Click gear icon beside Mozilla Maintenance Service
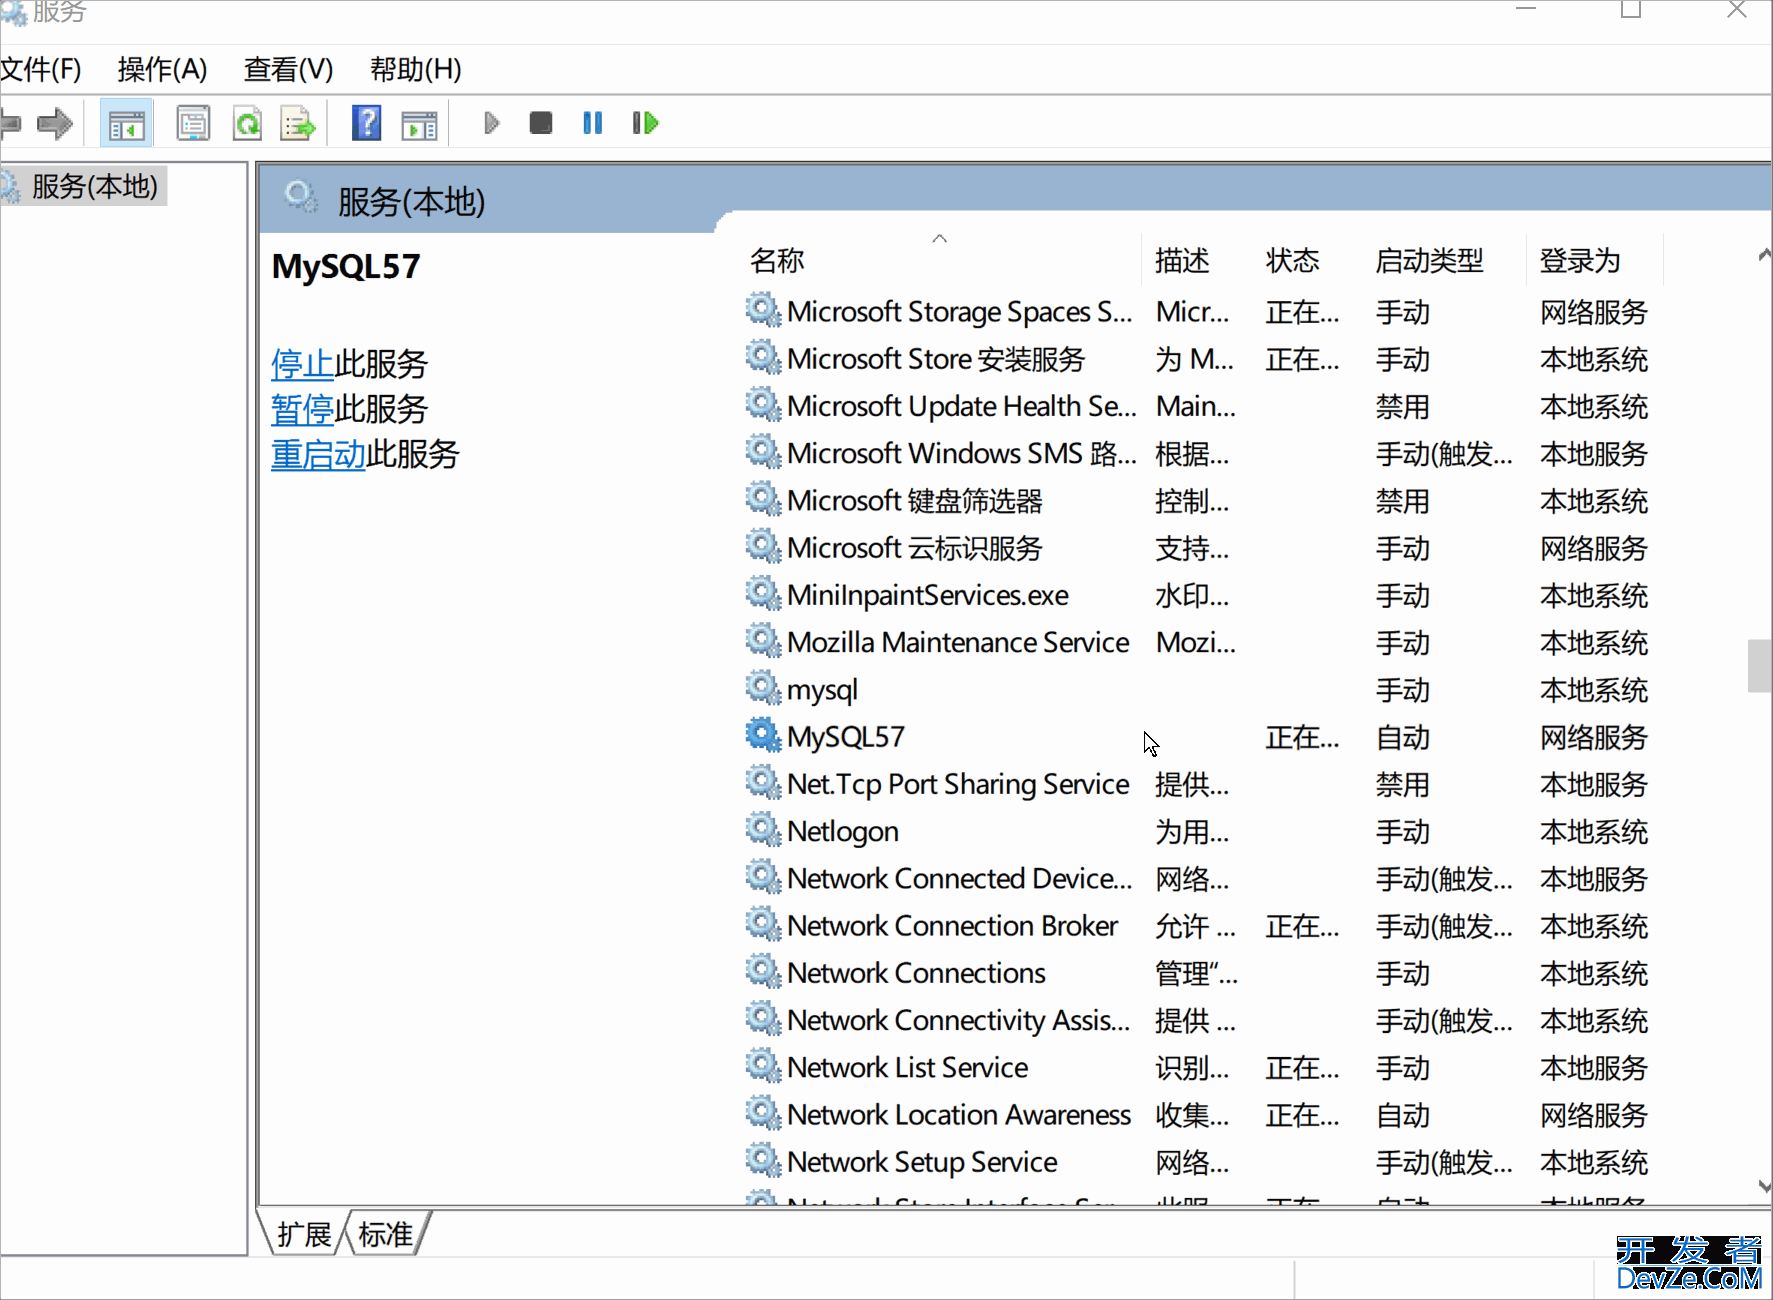The image size is (1773, 1300). (763, 640)
